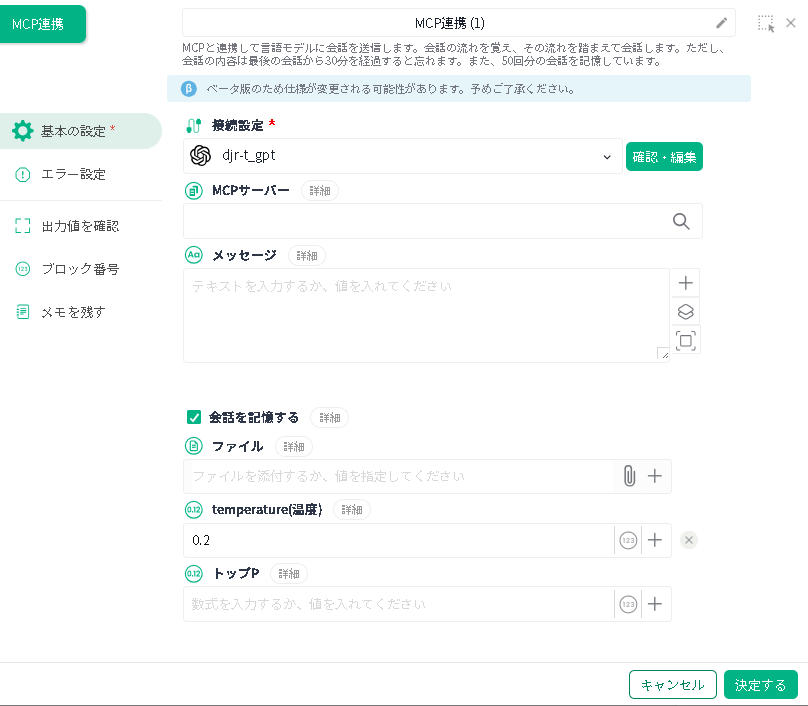The image size is (808, 706).
Task: Click into the メッセージ text area
Action: click(425, 314)
